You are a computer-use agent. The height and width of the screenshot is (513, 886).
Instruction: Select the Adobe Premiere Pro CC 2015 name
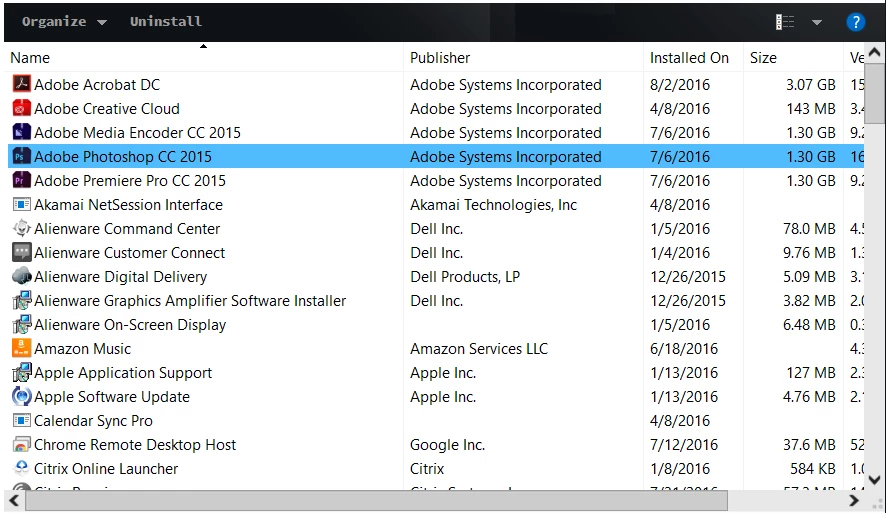(x=130, y=181)
